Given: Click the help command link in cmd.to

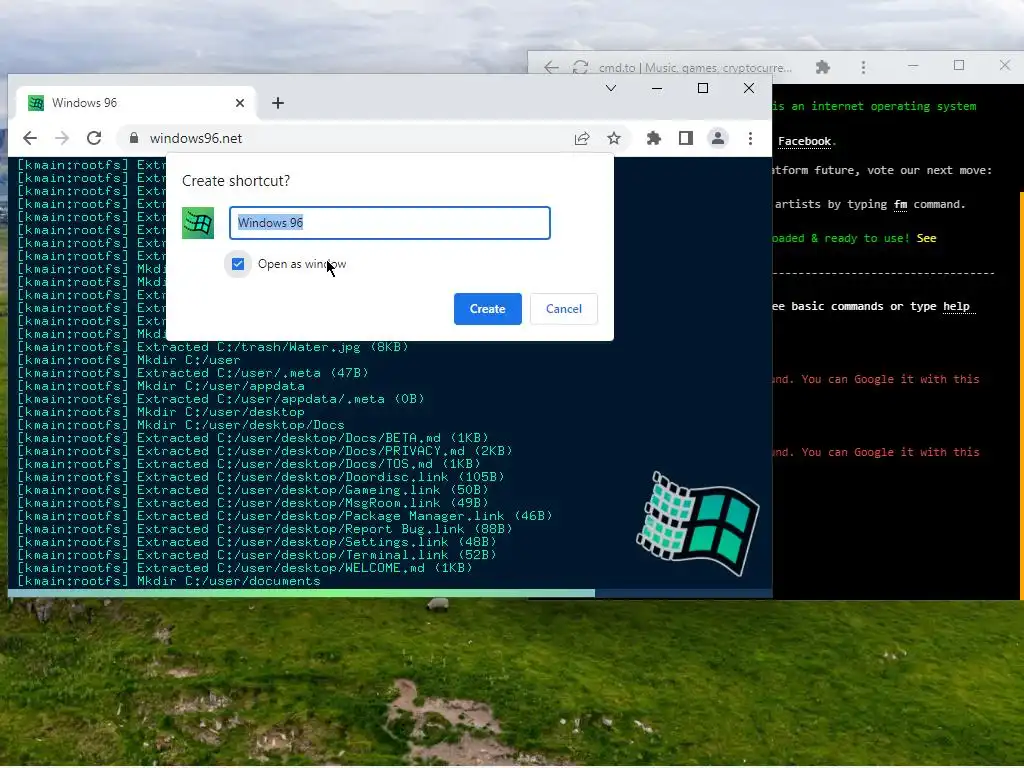Looking at the screenshot, I should (x=956, y=306).
